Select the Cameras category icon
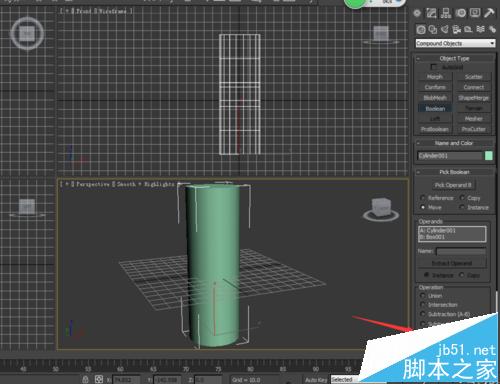The image size is (500, 384). pos(456,30)
